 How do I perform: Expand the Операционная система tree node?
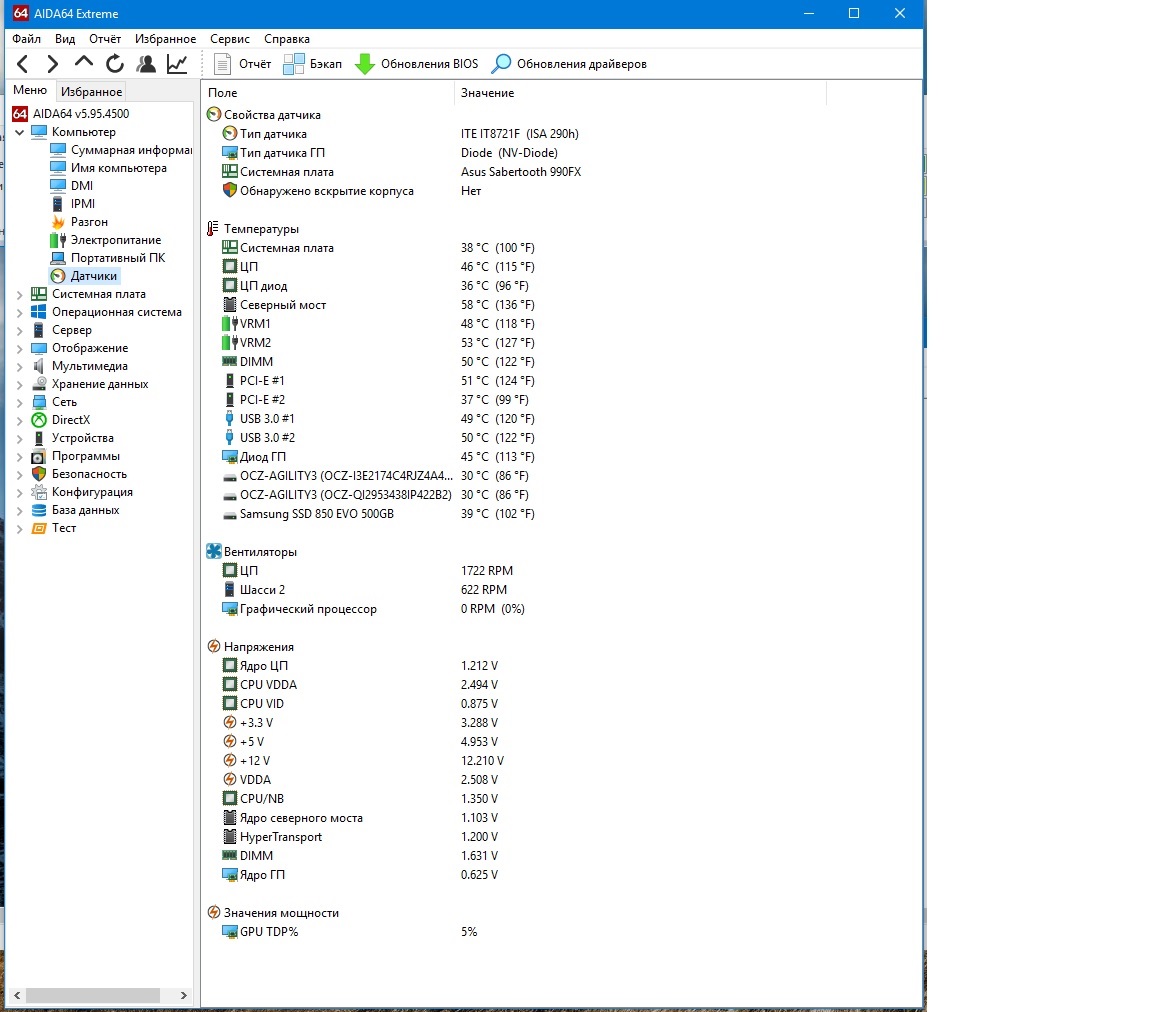click(x=20, y=312)
